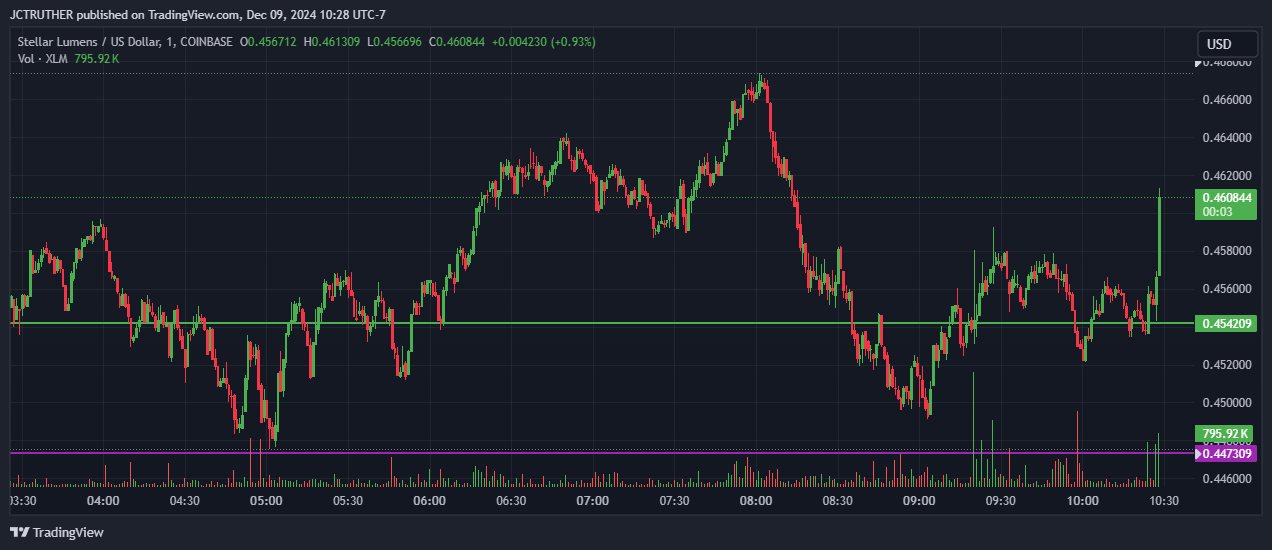Click the green 0.460844 current price label
The height and width of the screenshot is (550, 1272).
click(1227, 198)
